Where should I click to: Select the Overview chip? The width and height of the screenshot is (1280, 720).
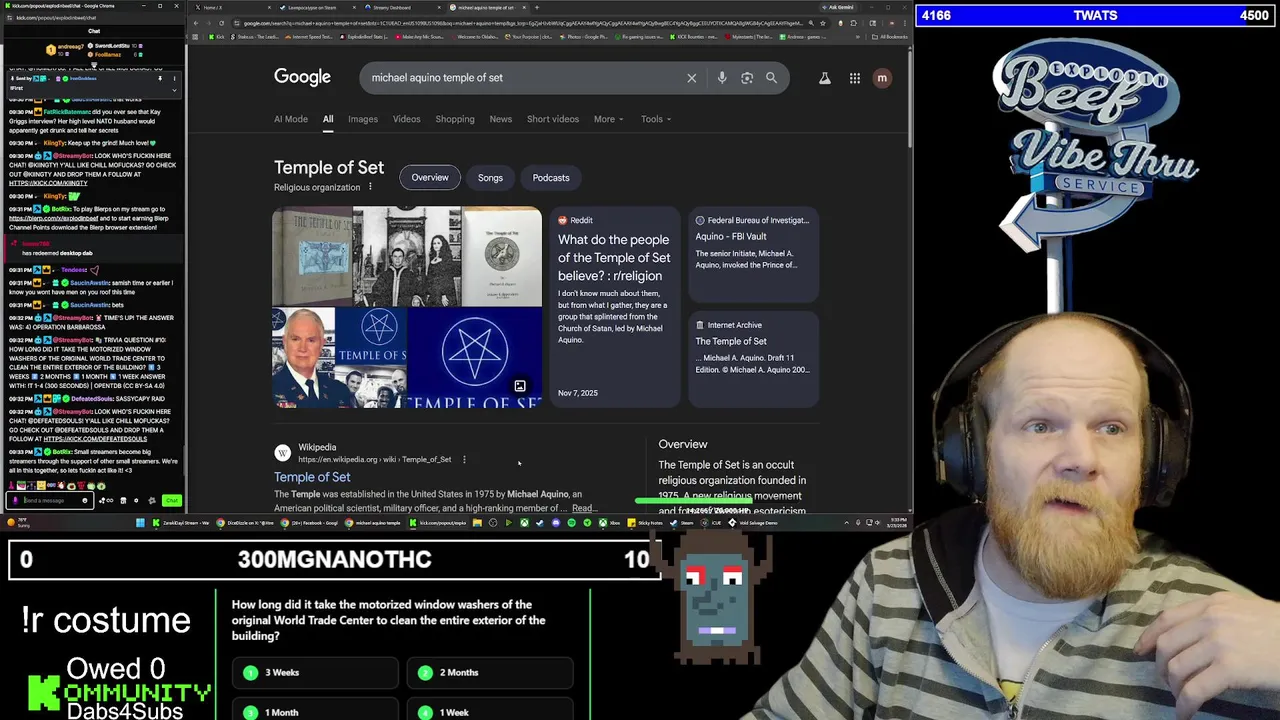[430, 178]
